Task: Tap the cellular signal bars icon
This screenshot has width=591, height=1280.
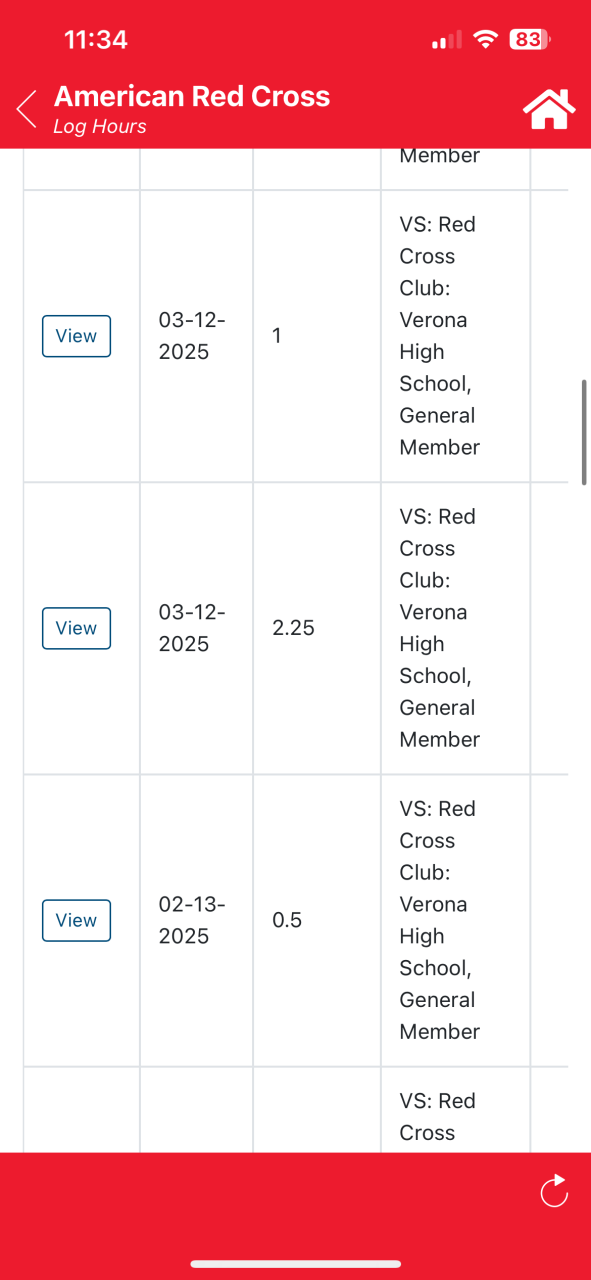Action: (x=446, y=40)
